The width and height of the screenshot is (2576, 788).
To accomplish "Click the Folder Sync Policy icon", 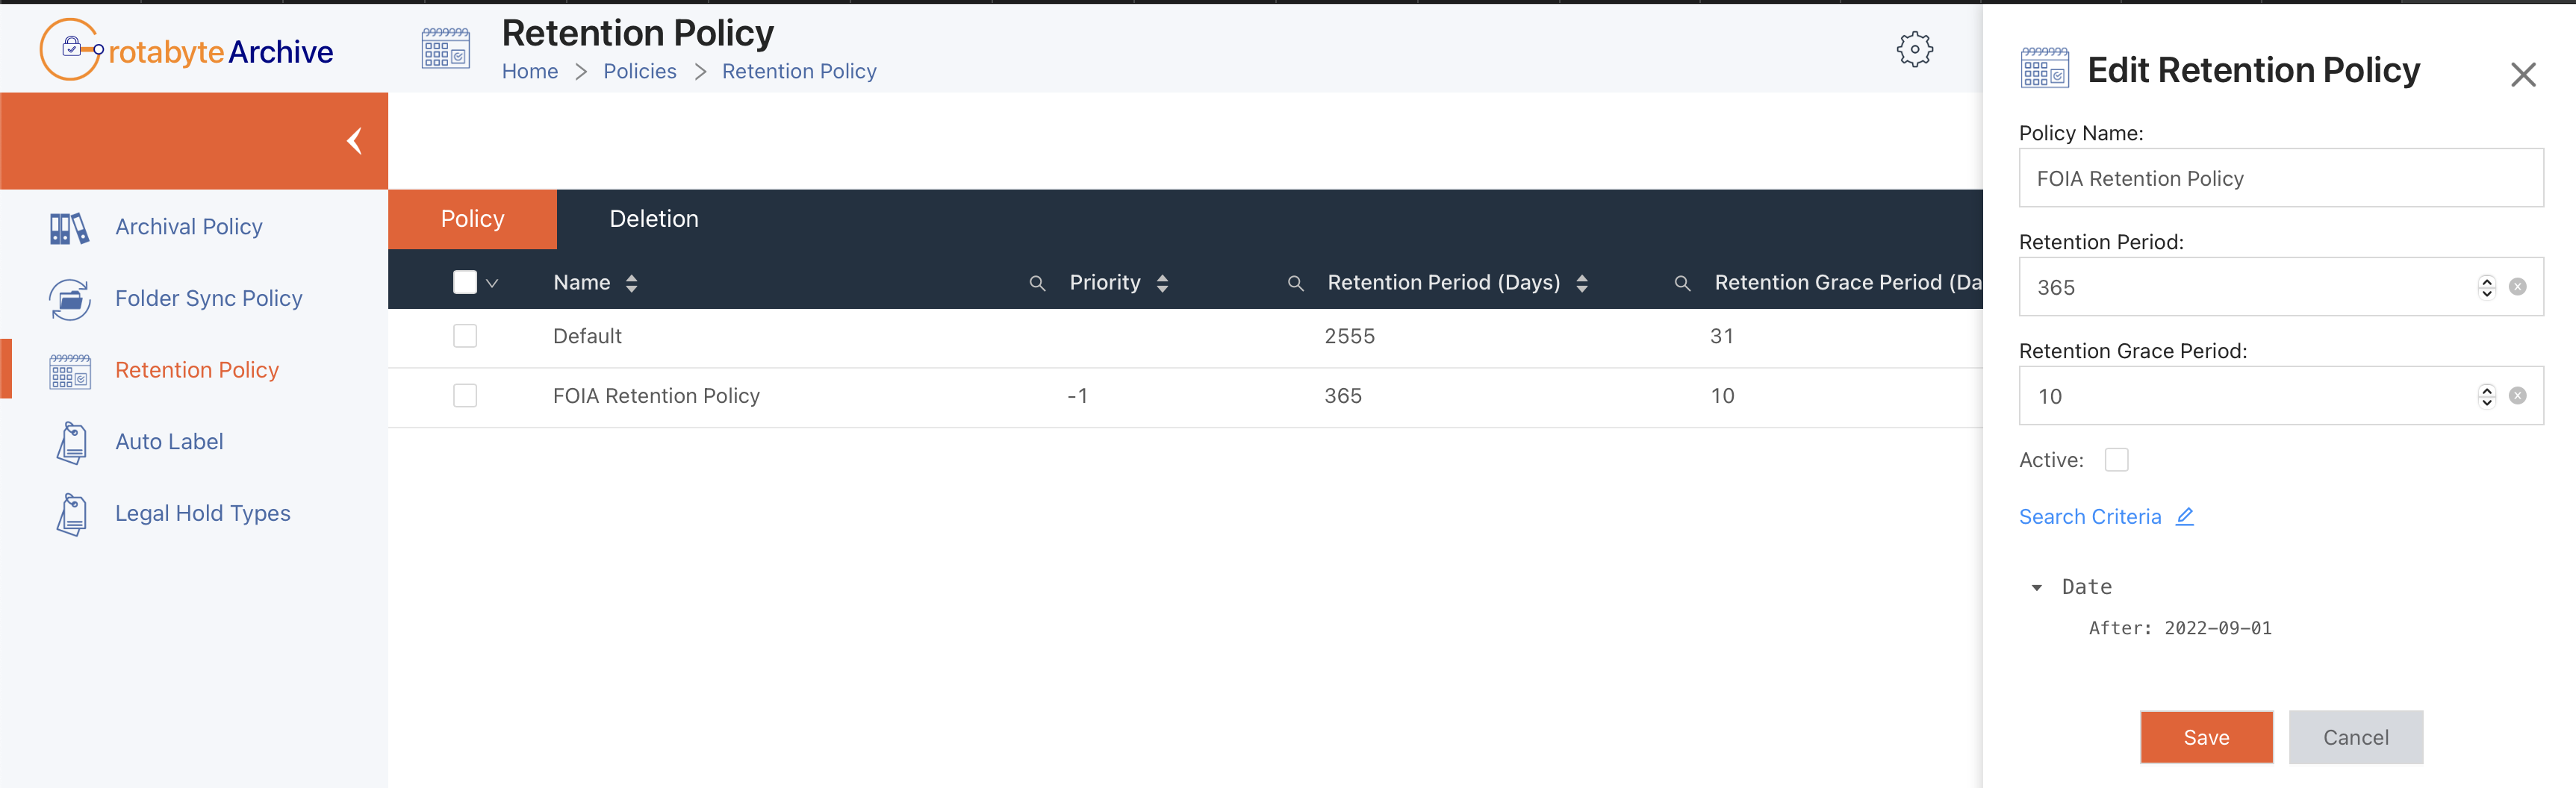I will (x=69, y=299).
